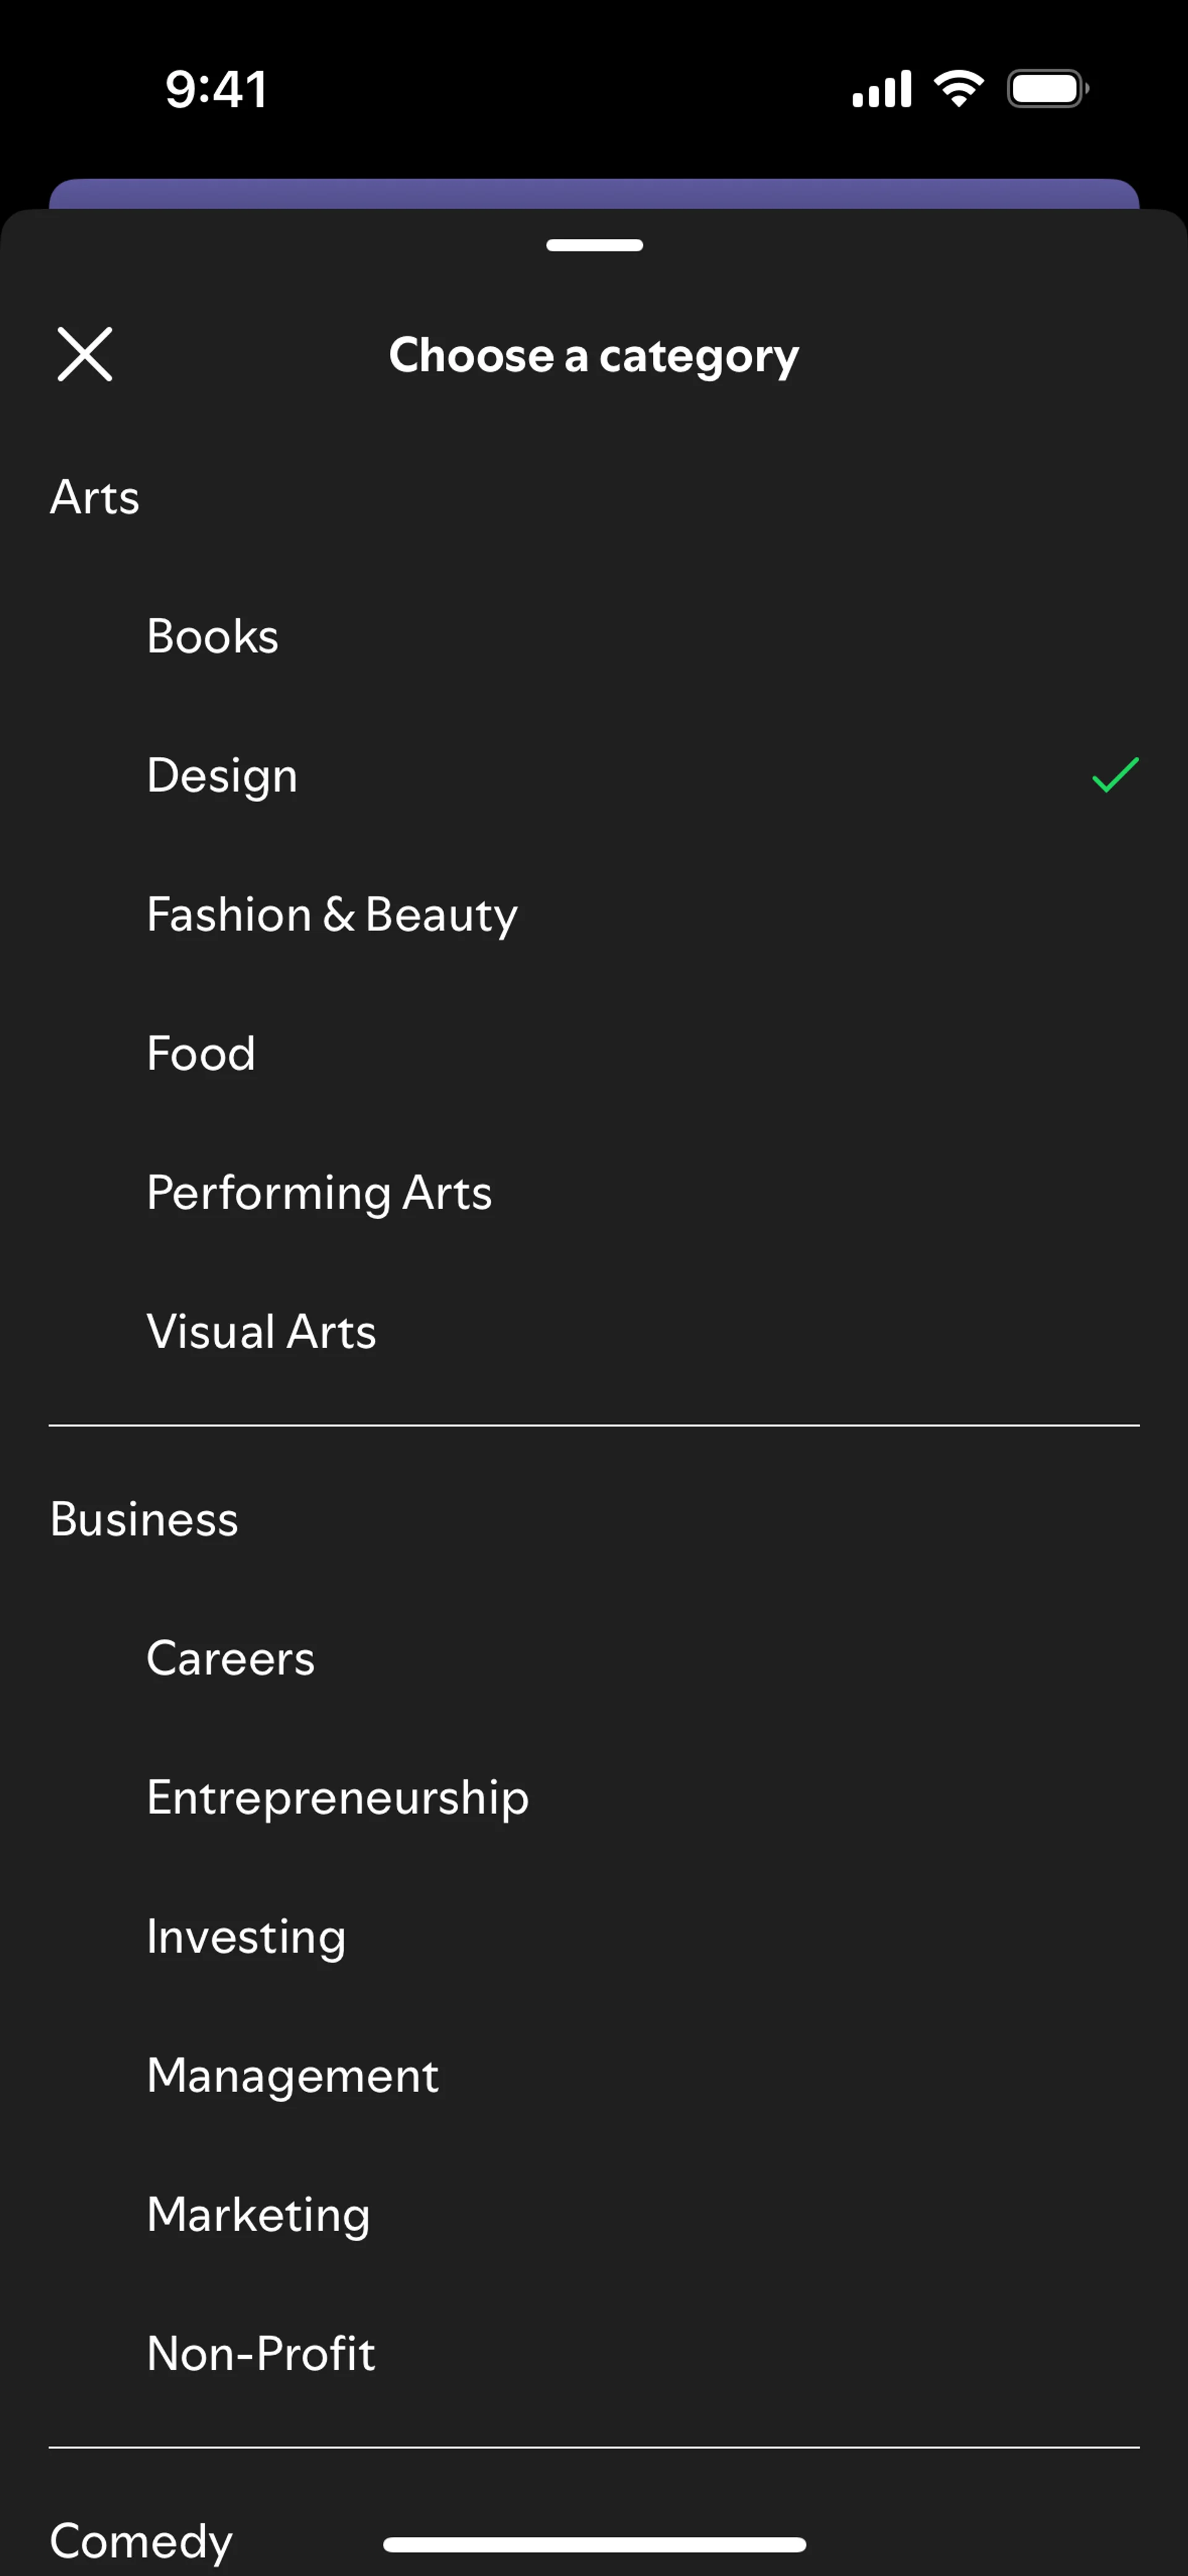Tap the sheet drag handle
The height and width of the screenshot is (2576, 1188).
(594, 245)
